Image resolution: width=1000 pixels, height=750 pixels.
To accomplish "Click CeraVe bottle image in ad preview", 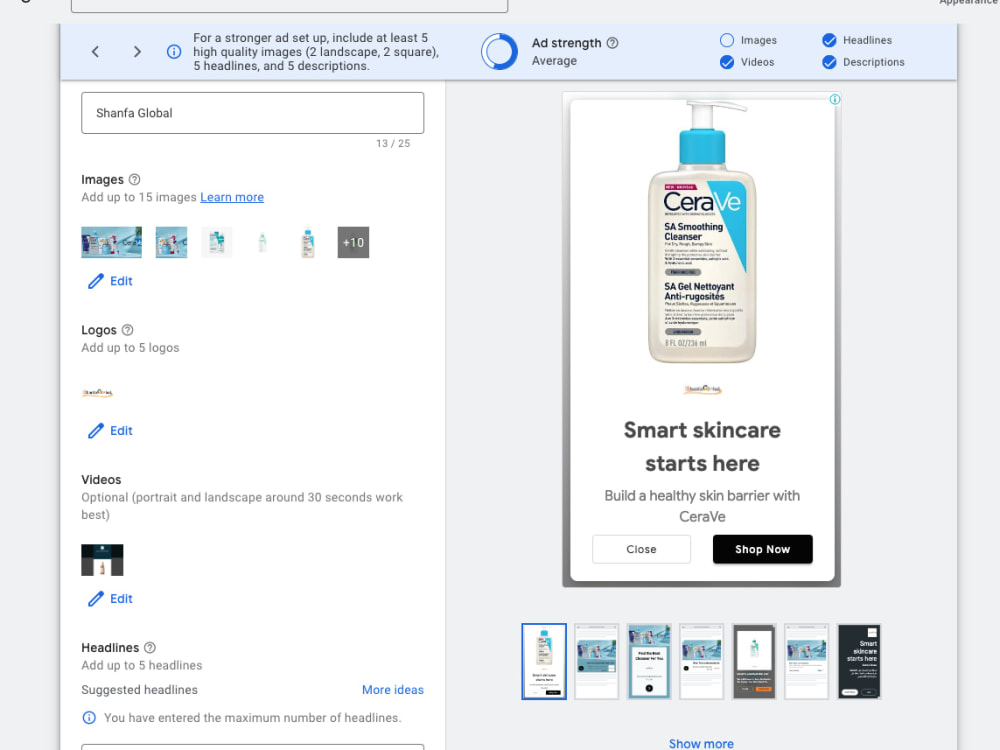I will click(x=703, y=232).
